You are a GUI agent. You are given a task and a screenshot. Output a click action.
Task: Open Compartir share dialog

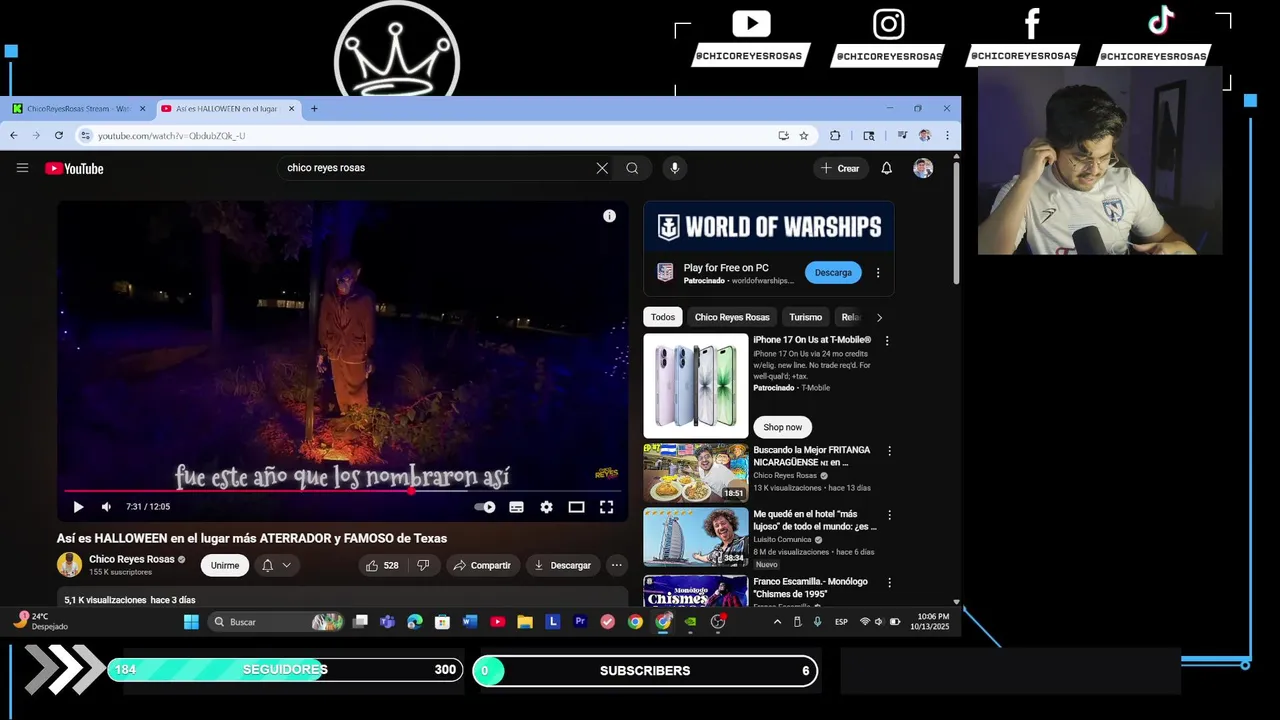[482, 565]
